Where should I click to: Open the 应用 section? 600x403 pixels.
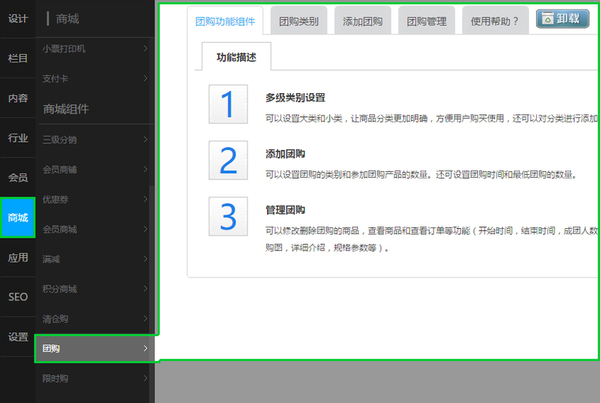[18, 258]
